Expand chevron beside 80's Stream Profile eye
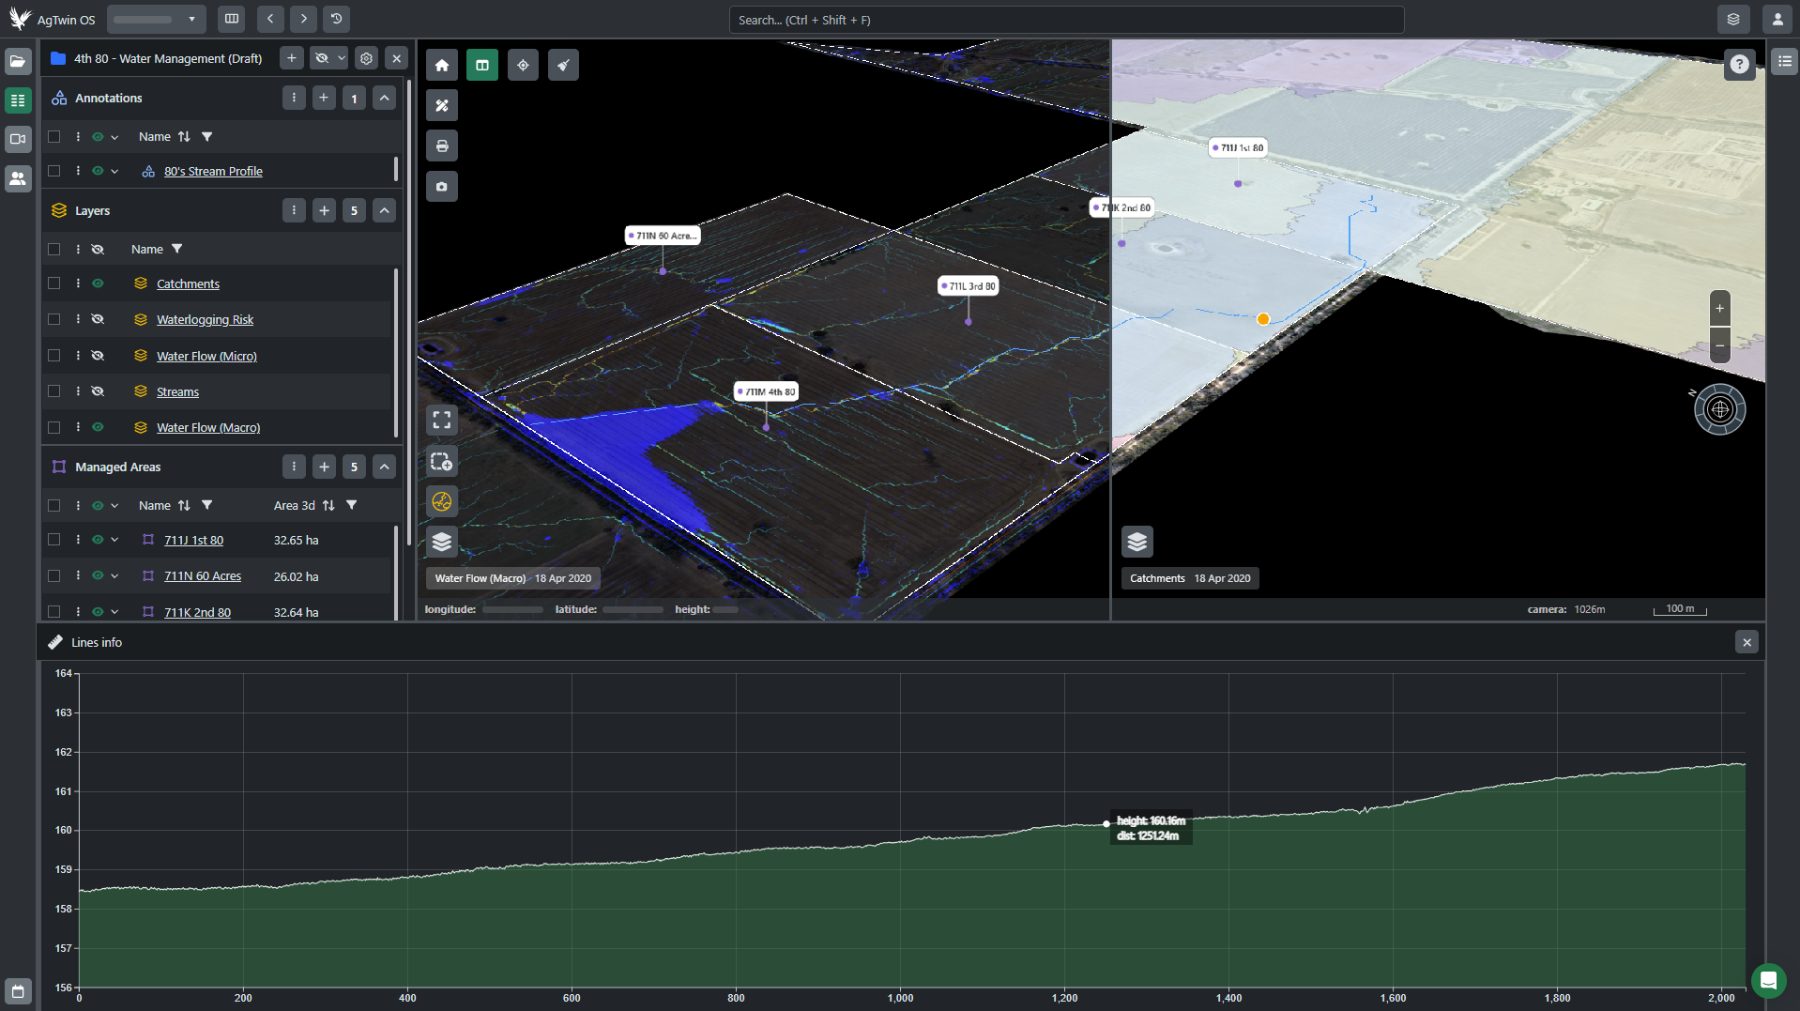 pos(115,171)
